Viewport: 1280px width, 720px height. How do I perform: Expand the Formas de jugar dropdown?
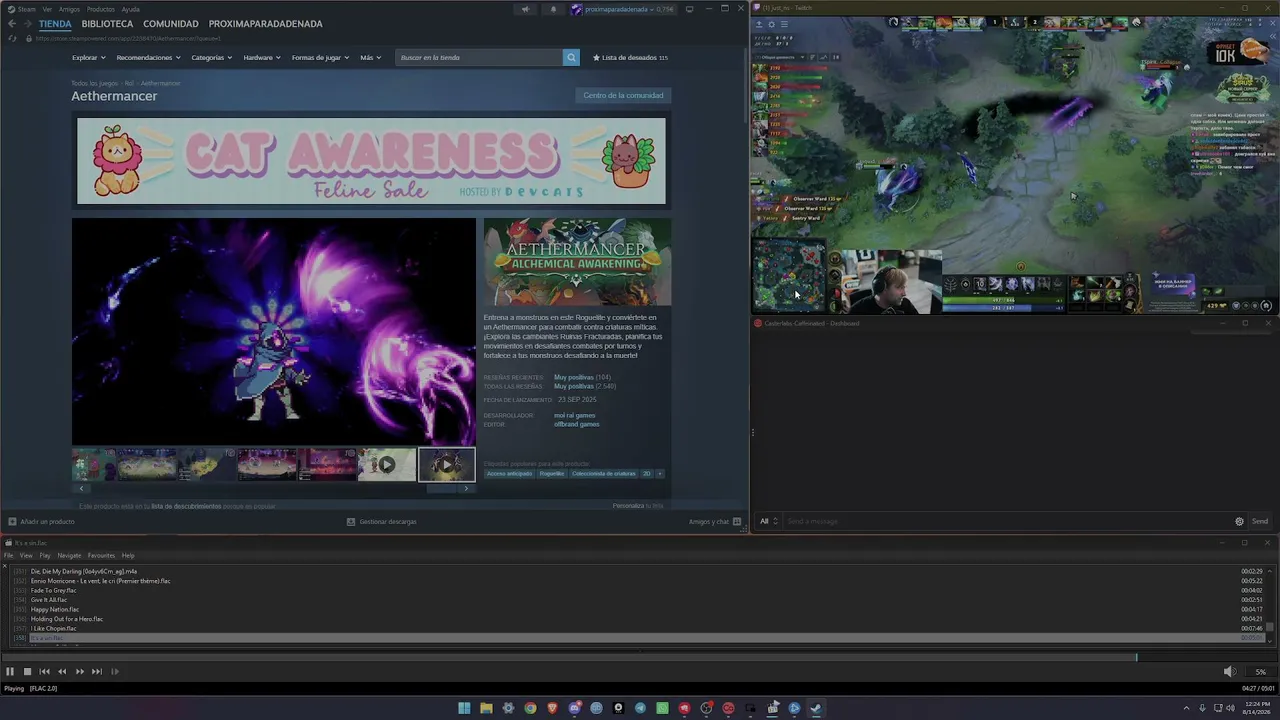point(320,58)
